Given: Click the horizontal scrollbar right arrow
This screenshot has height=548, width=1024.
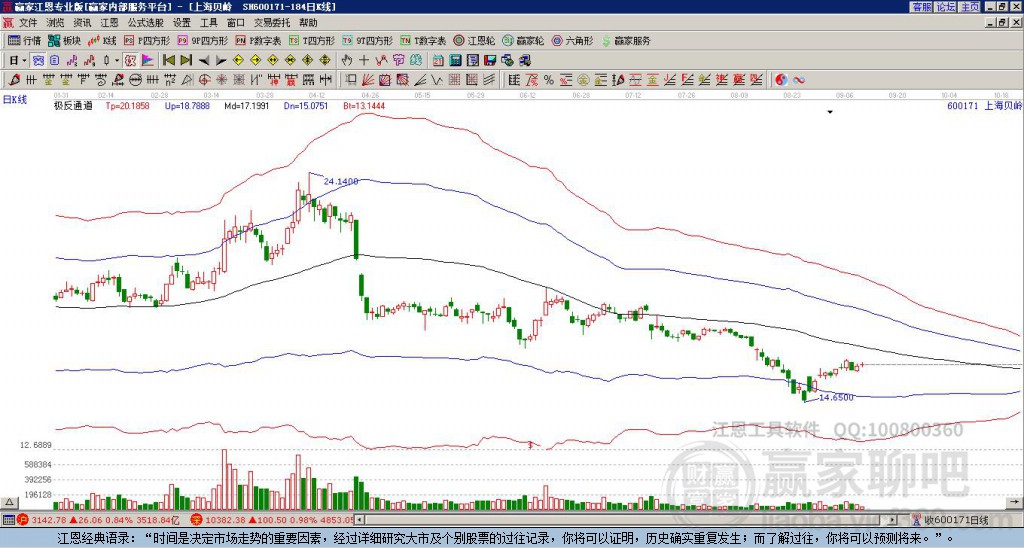Looking at the screenshot, I should (x=892, y=520).
